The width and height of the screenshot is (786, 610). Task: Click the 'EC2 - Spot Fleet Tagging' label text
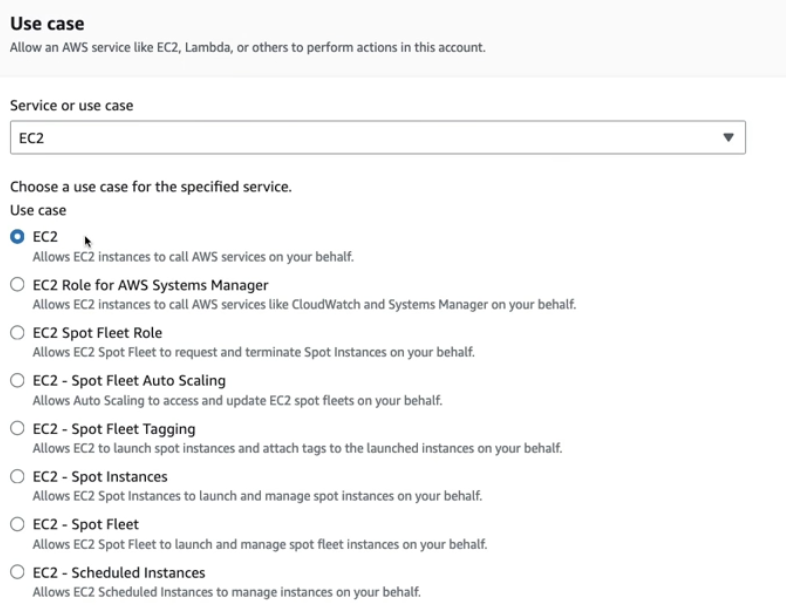click(114, 429)
